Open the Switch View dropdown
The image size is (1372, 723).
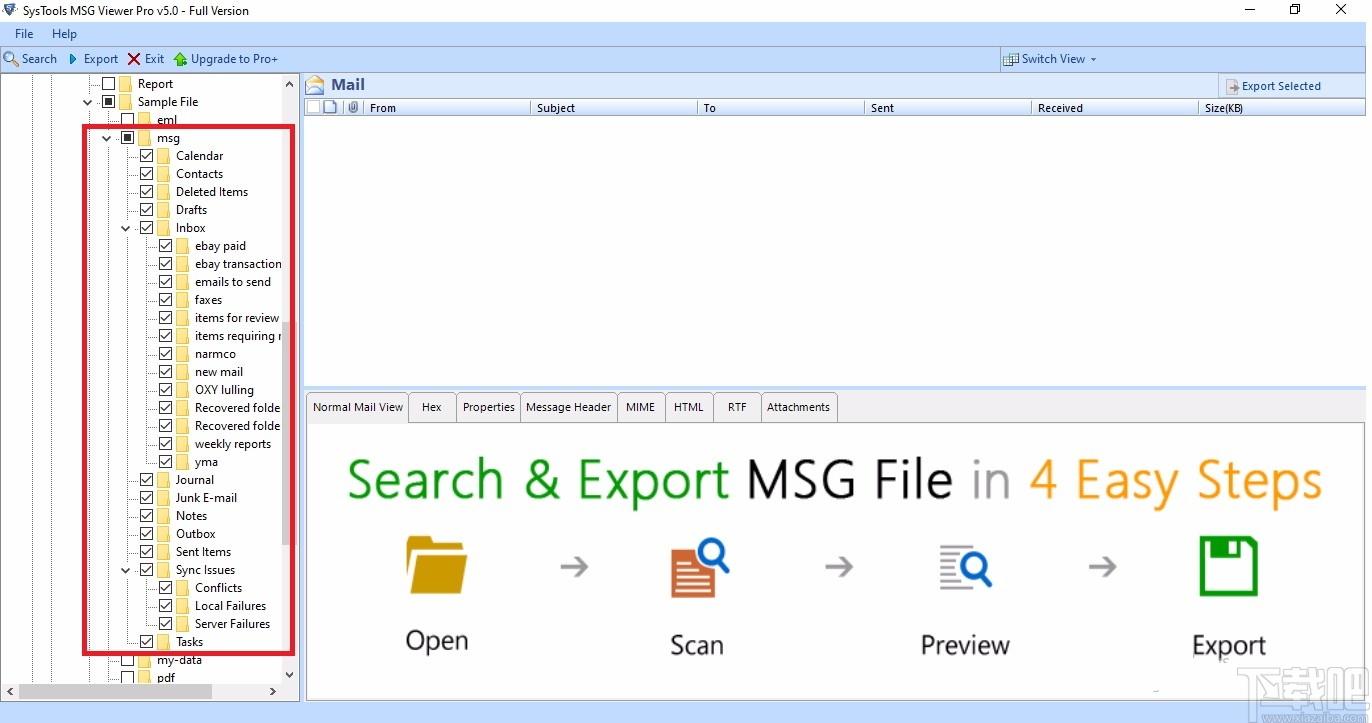point(1094,59)
